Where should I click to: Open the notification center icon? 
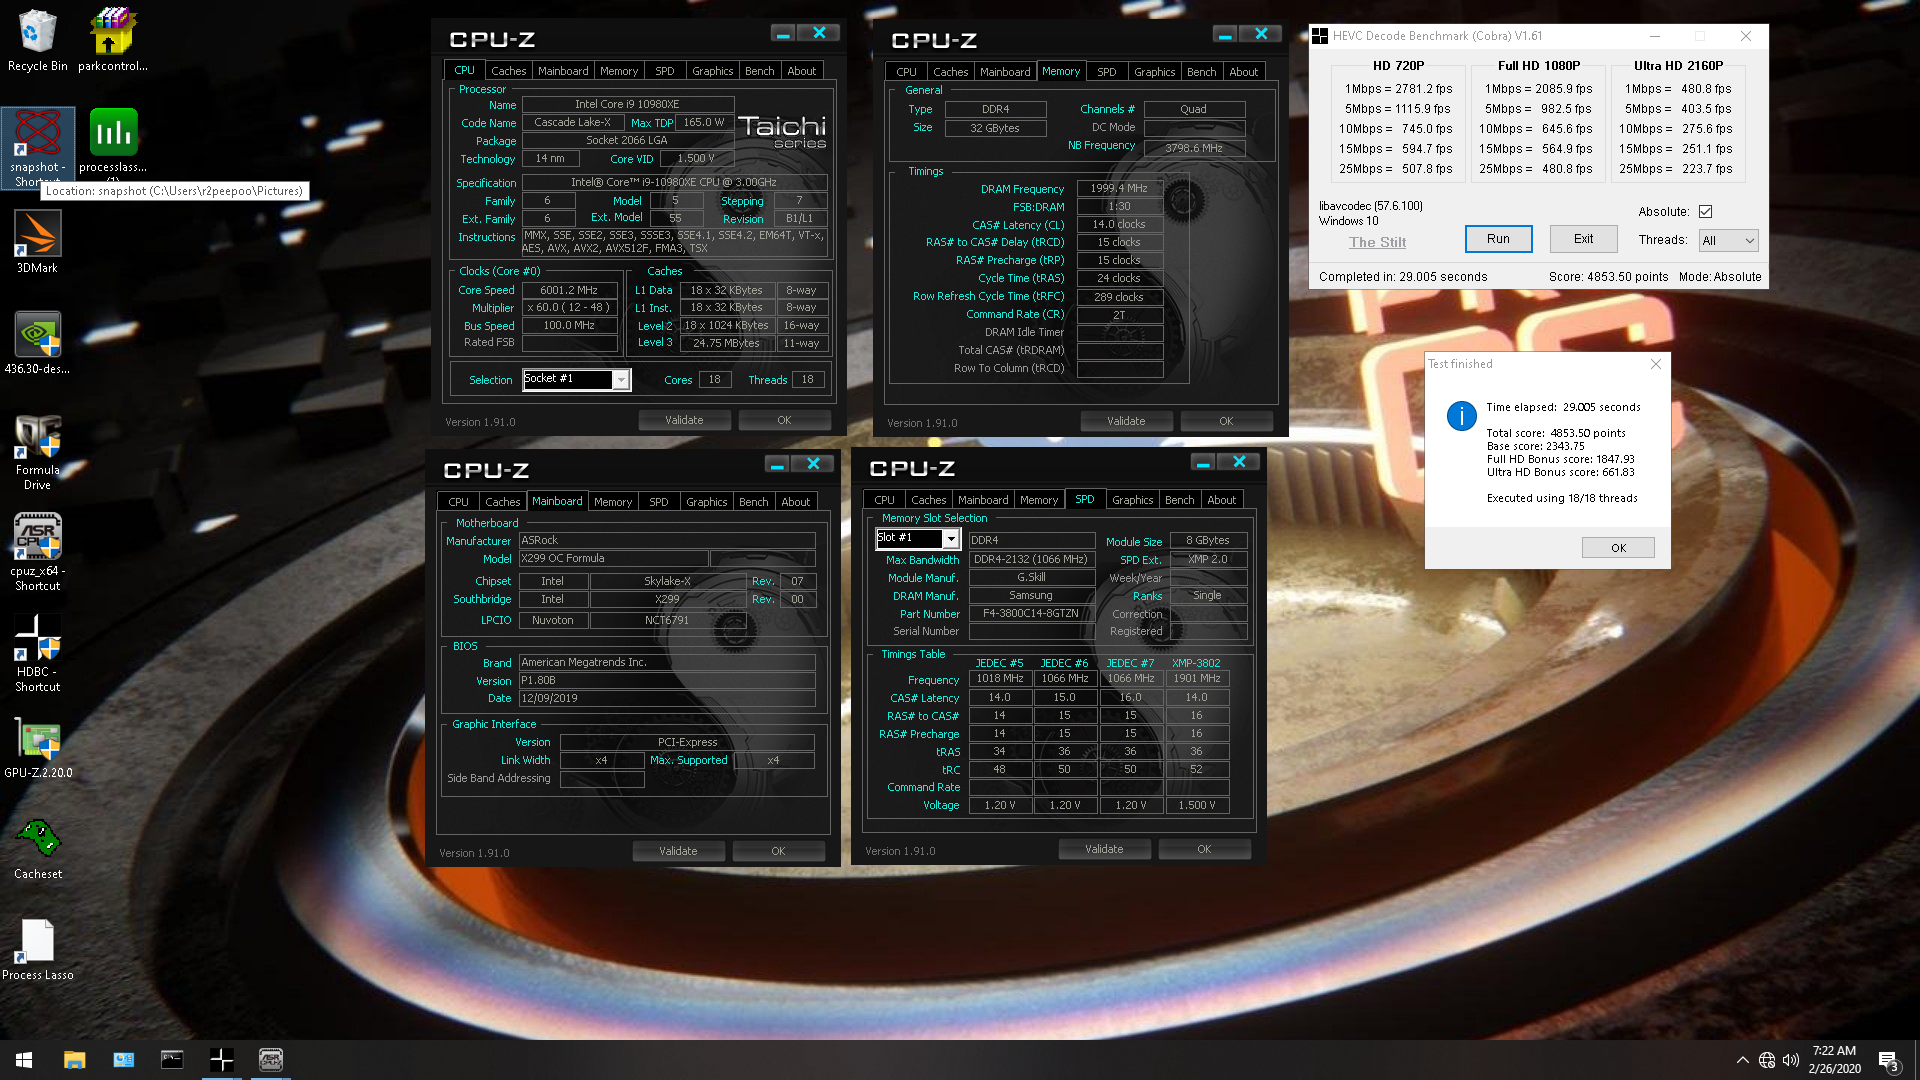pyautogui.click(x=1889, y=1060)
